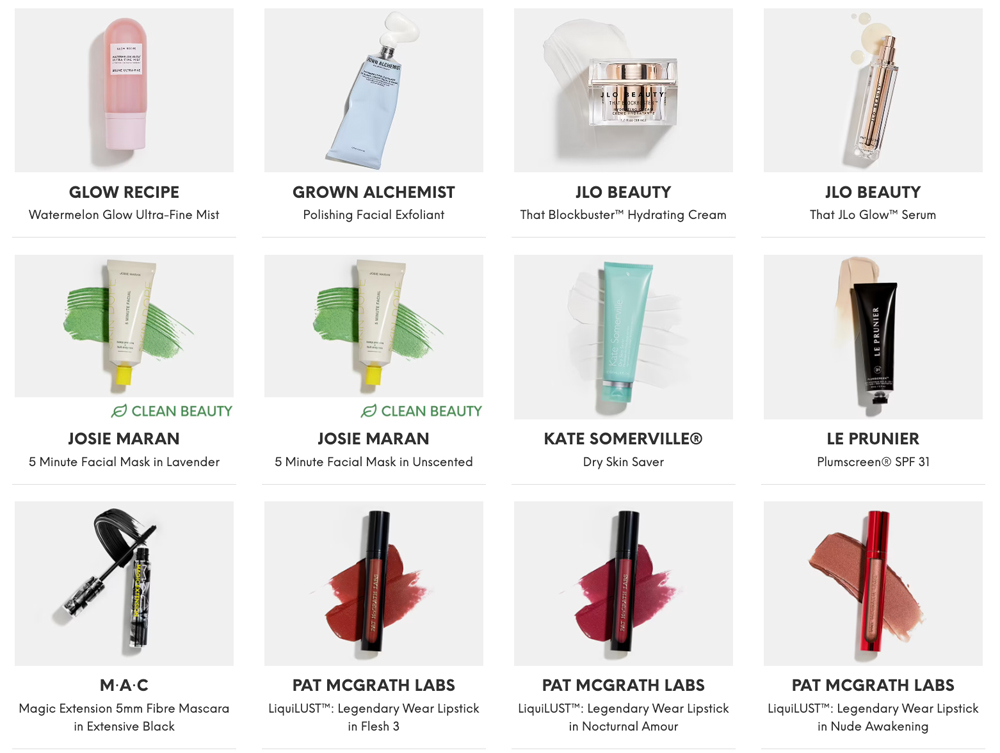
Task: Open the JLo Beauty Hydrating Cream jar image
Action: click(623, 90)
